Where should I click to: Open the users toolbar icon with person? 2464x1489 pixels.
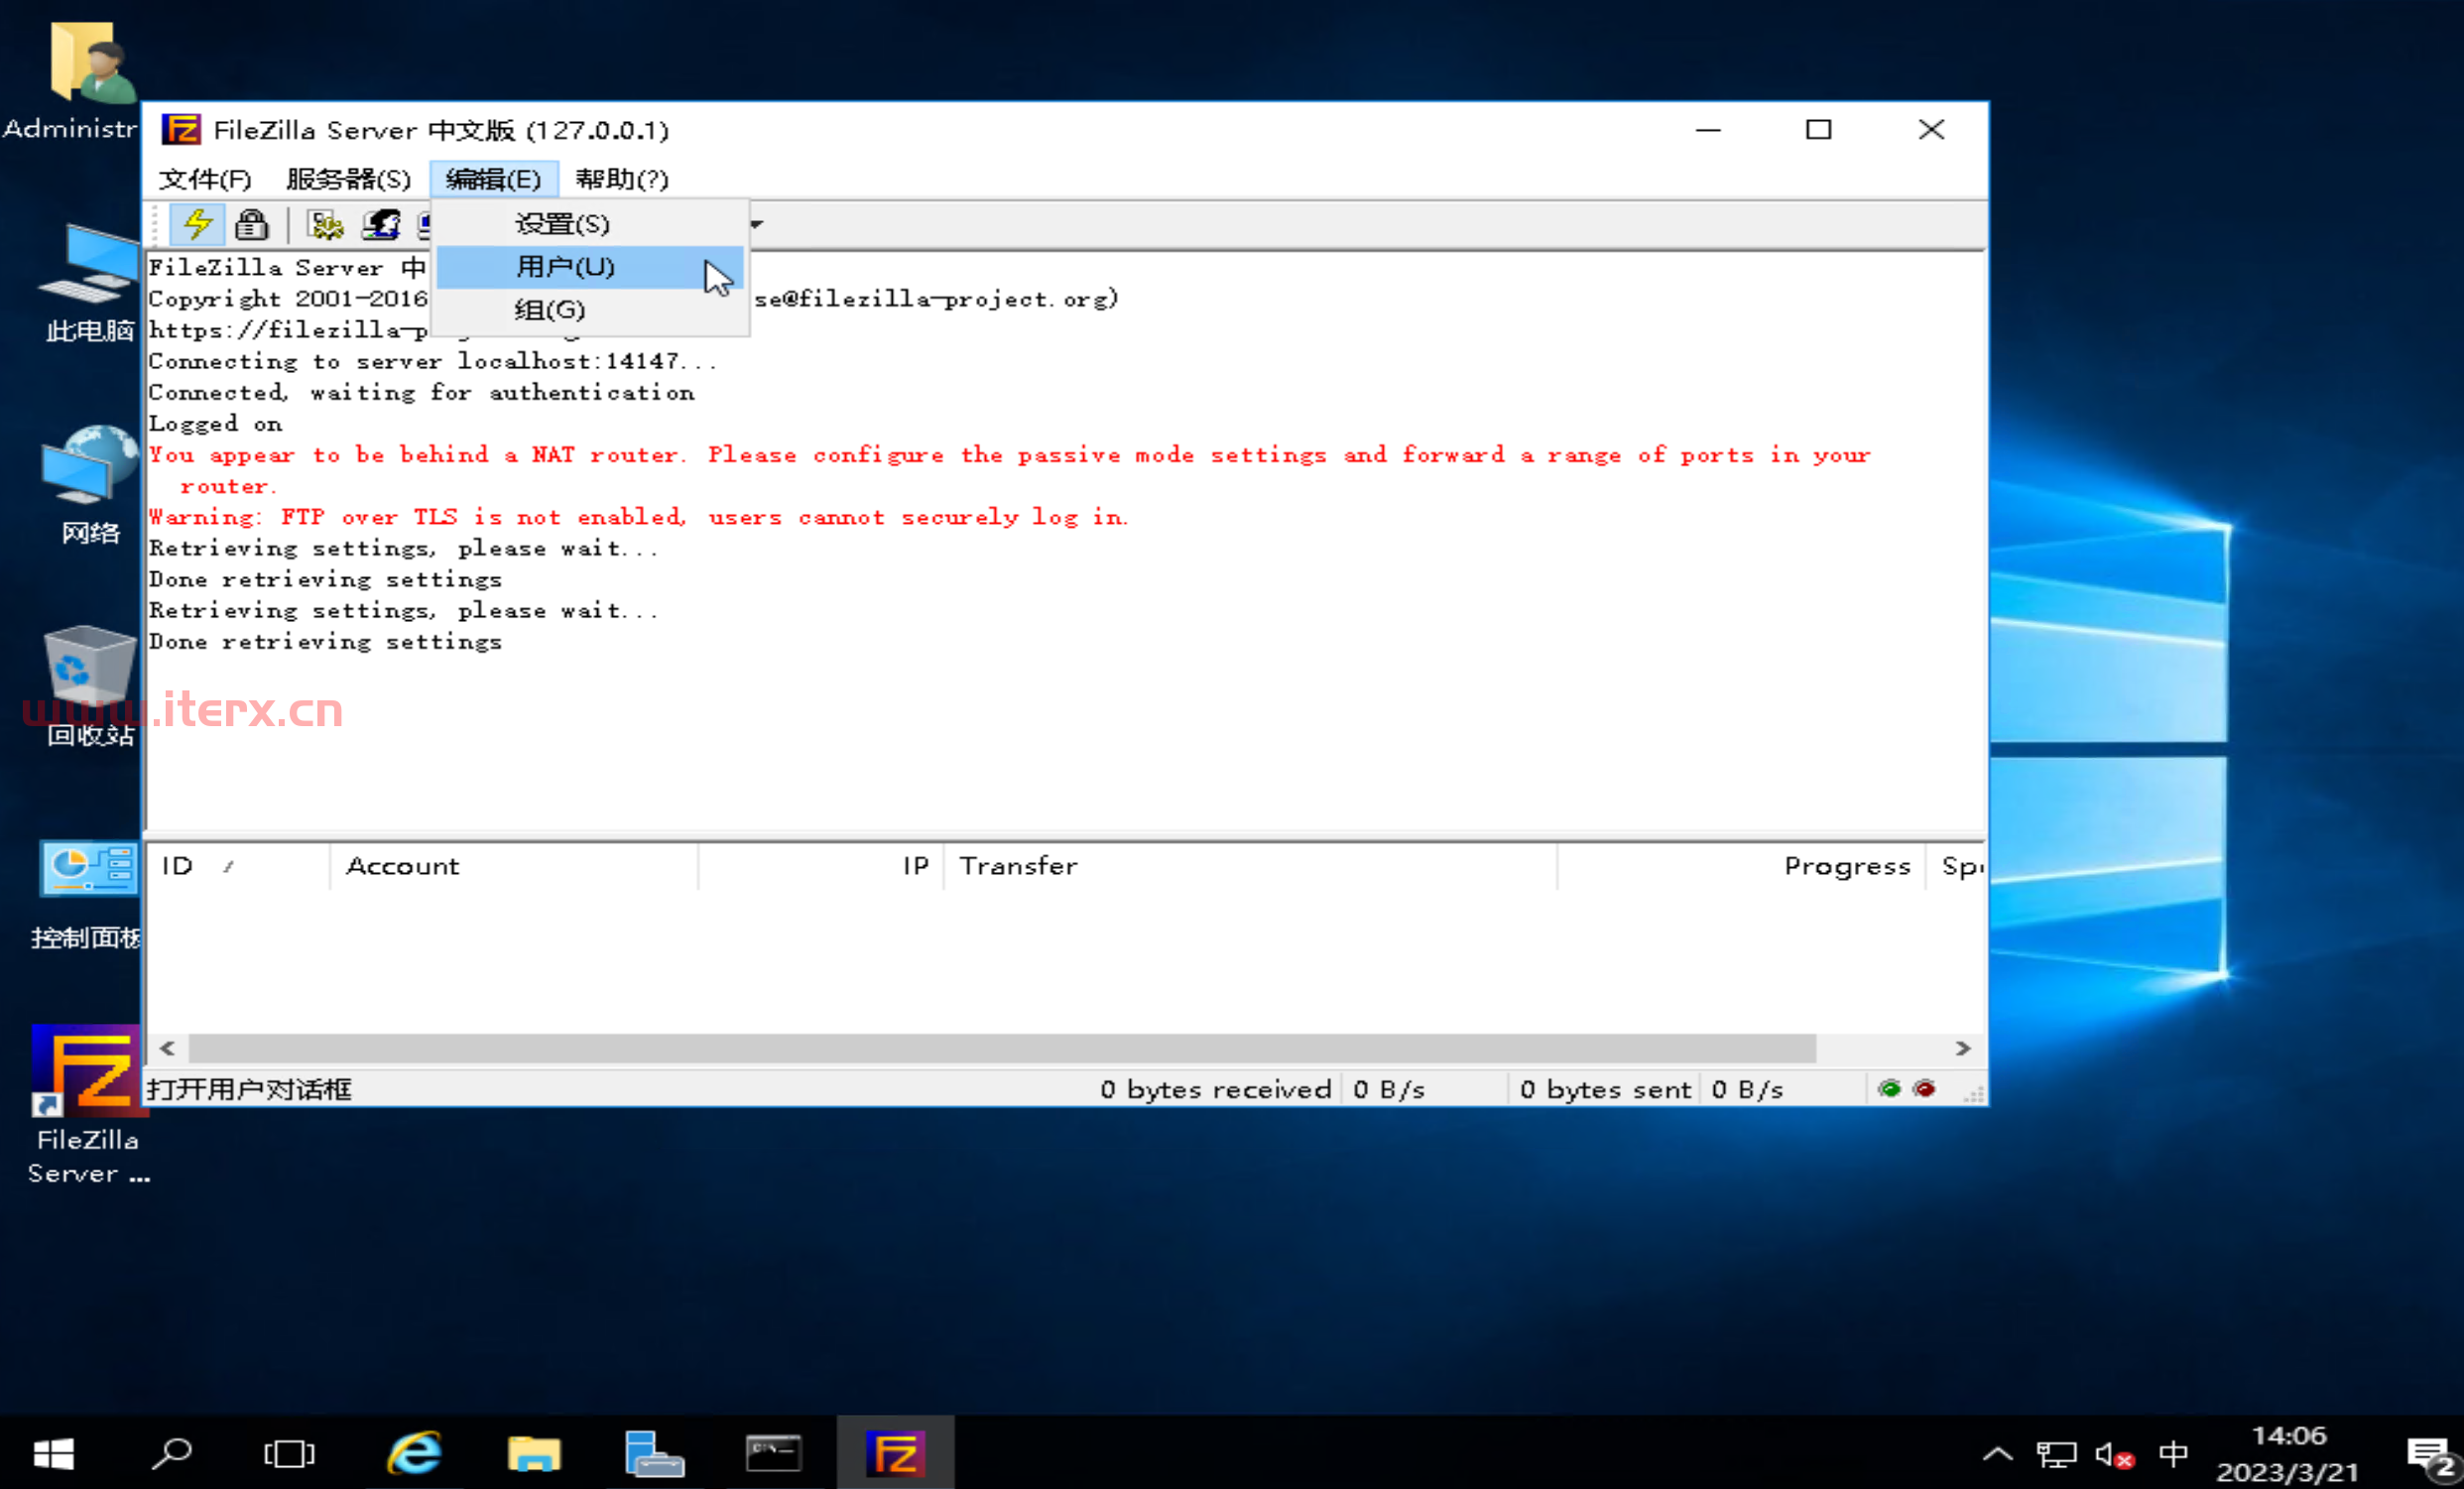[x=381, y=224]
